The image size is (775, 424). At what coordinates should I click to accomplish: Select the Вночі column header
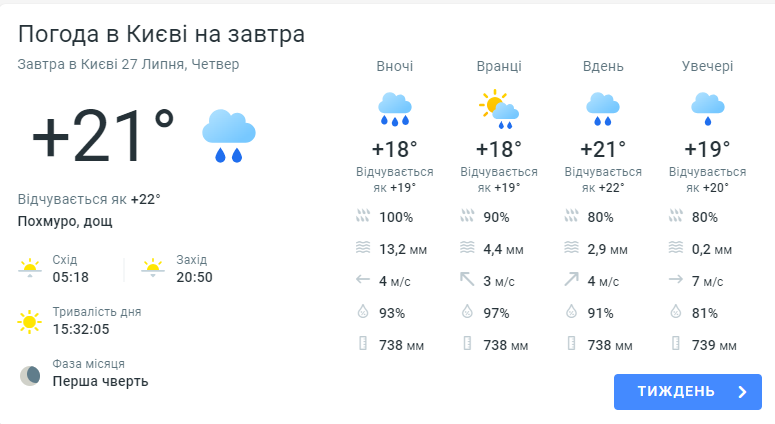pyautogui.click(x=394, y=66)
